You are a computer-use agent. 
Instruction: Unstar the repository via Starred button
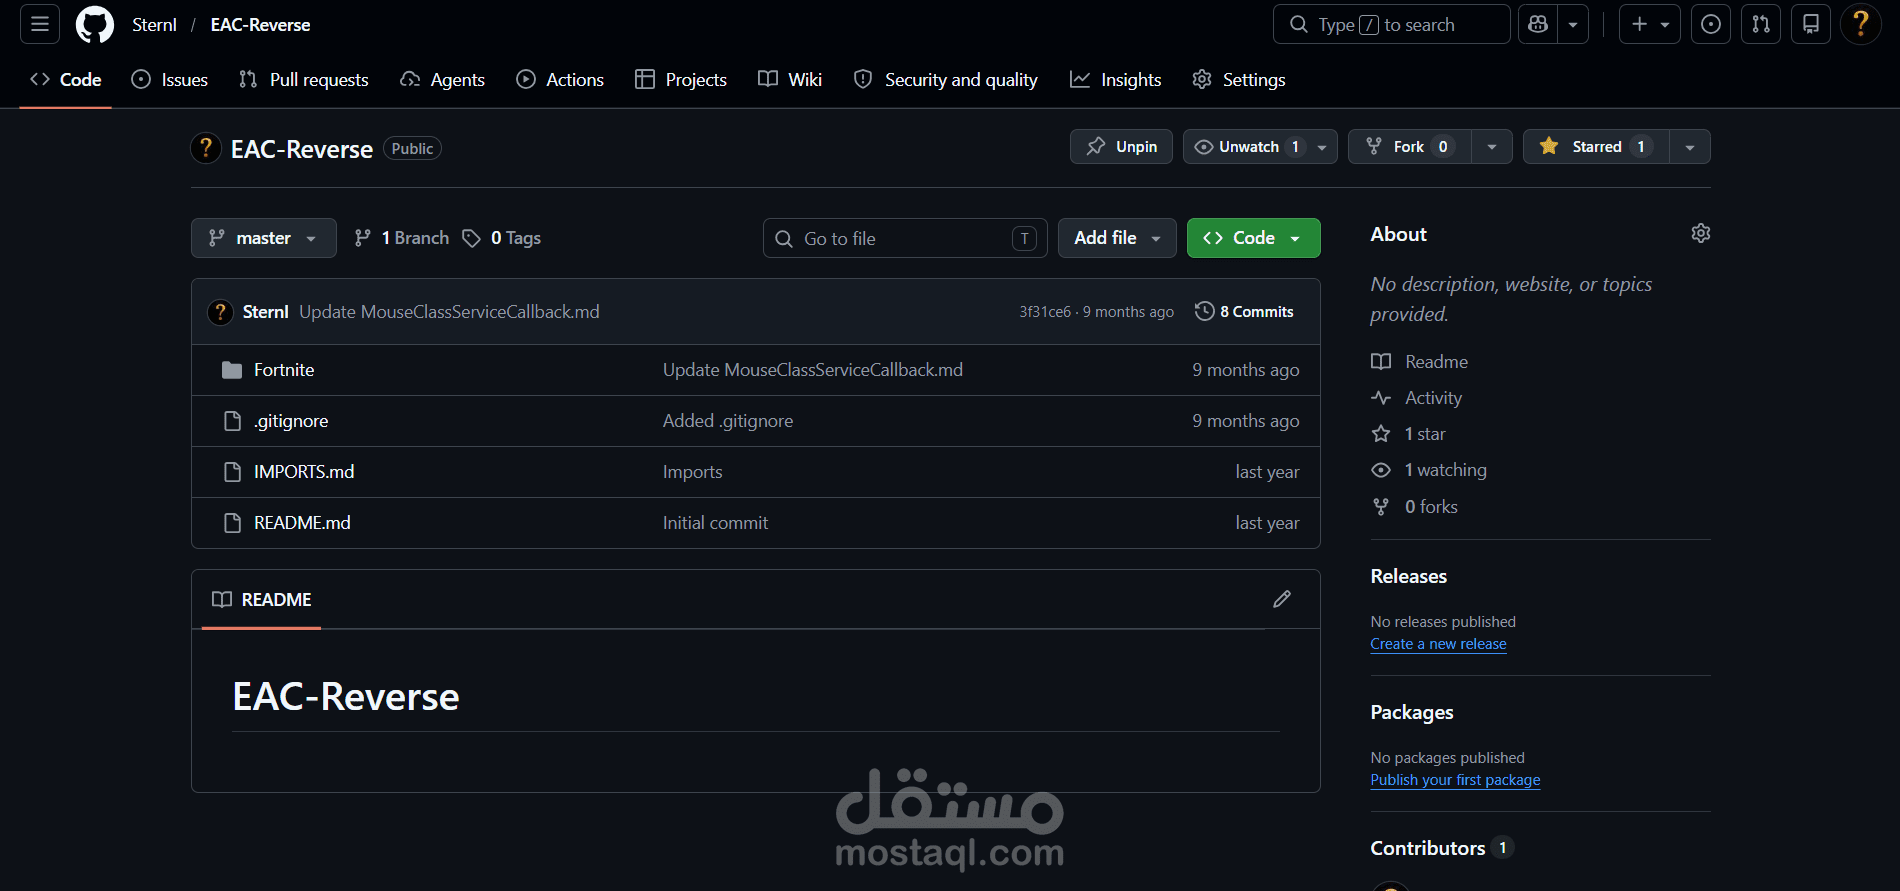point(1596,147)
